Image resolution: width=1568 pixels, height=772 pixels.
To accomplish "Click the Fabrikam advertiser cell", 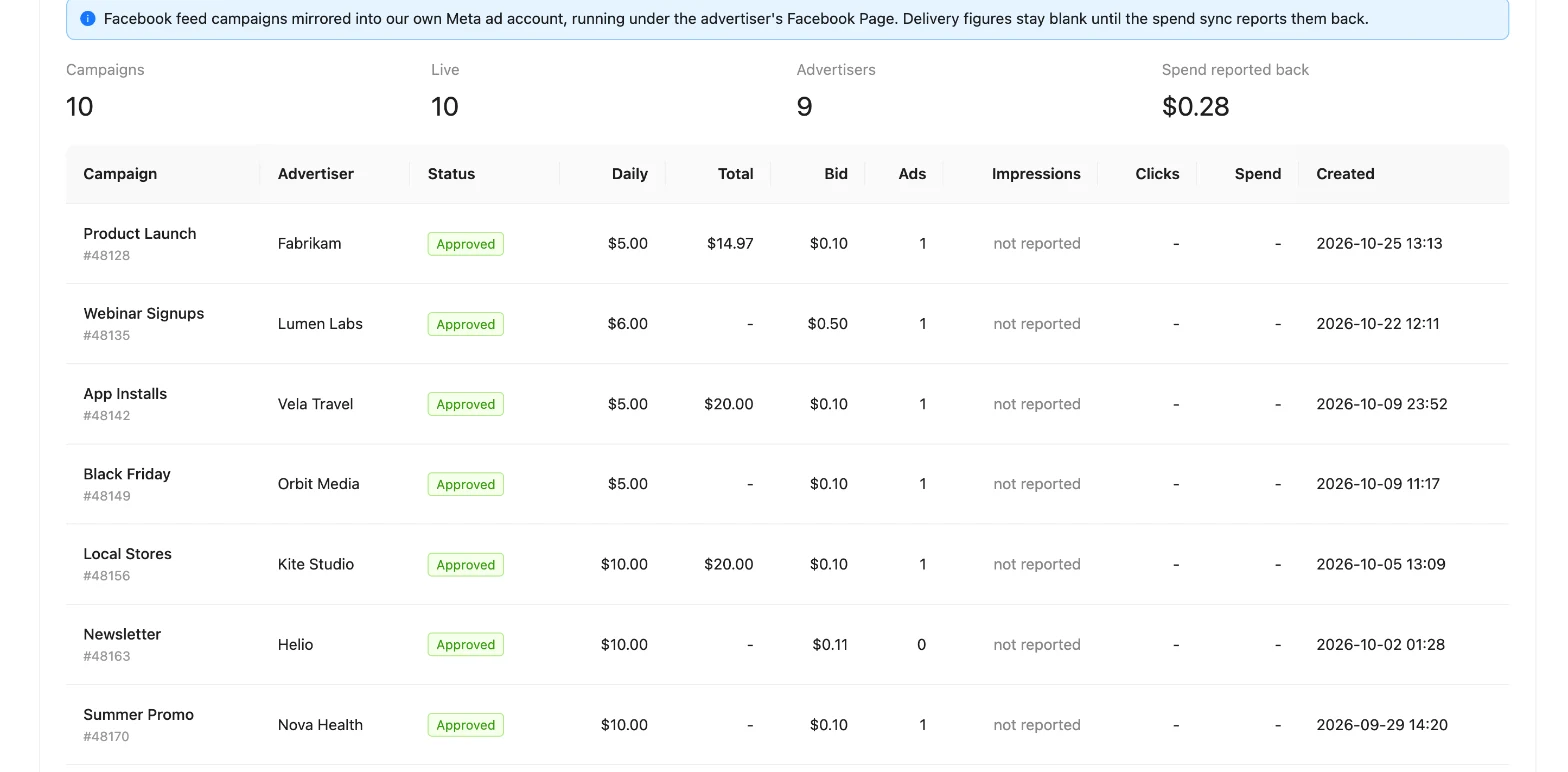I will [310, 244].
